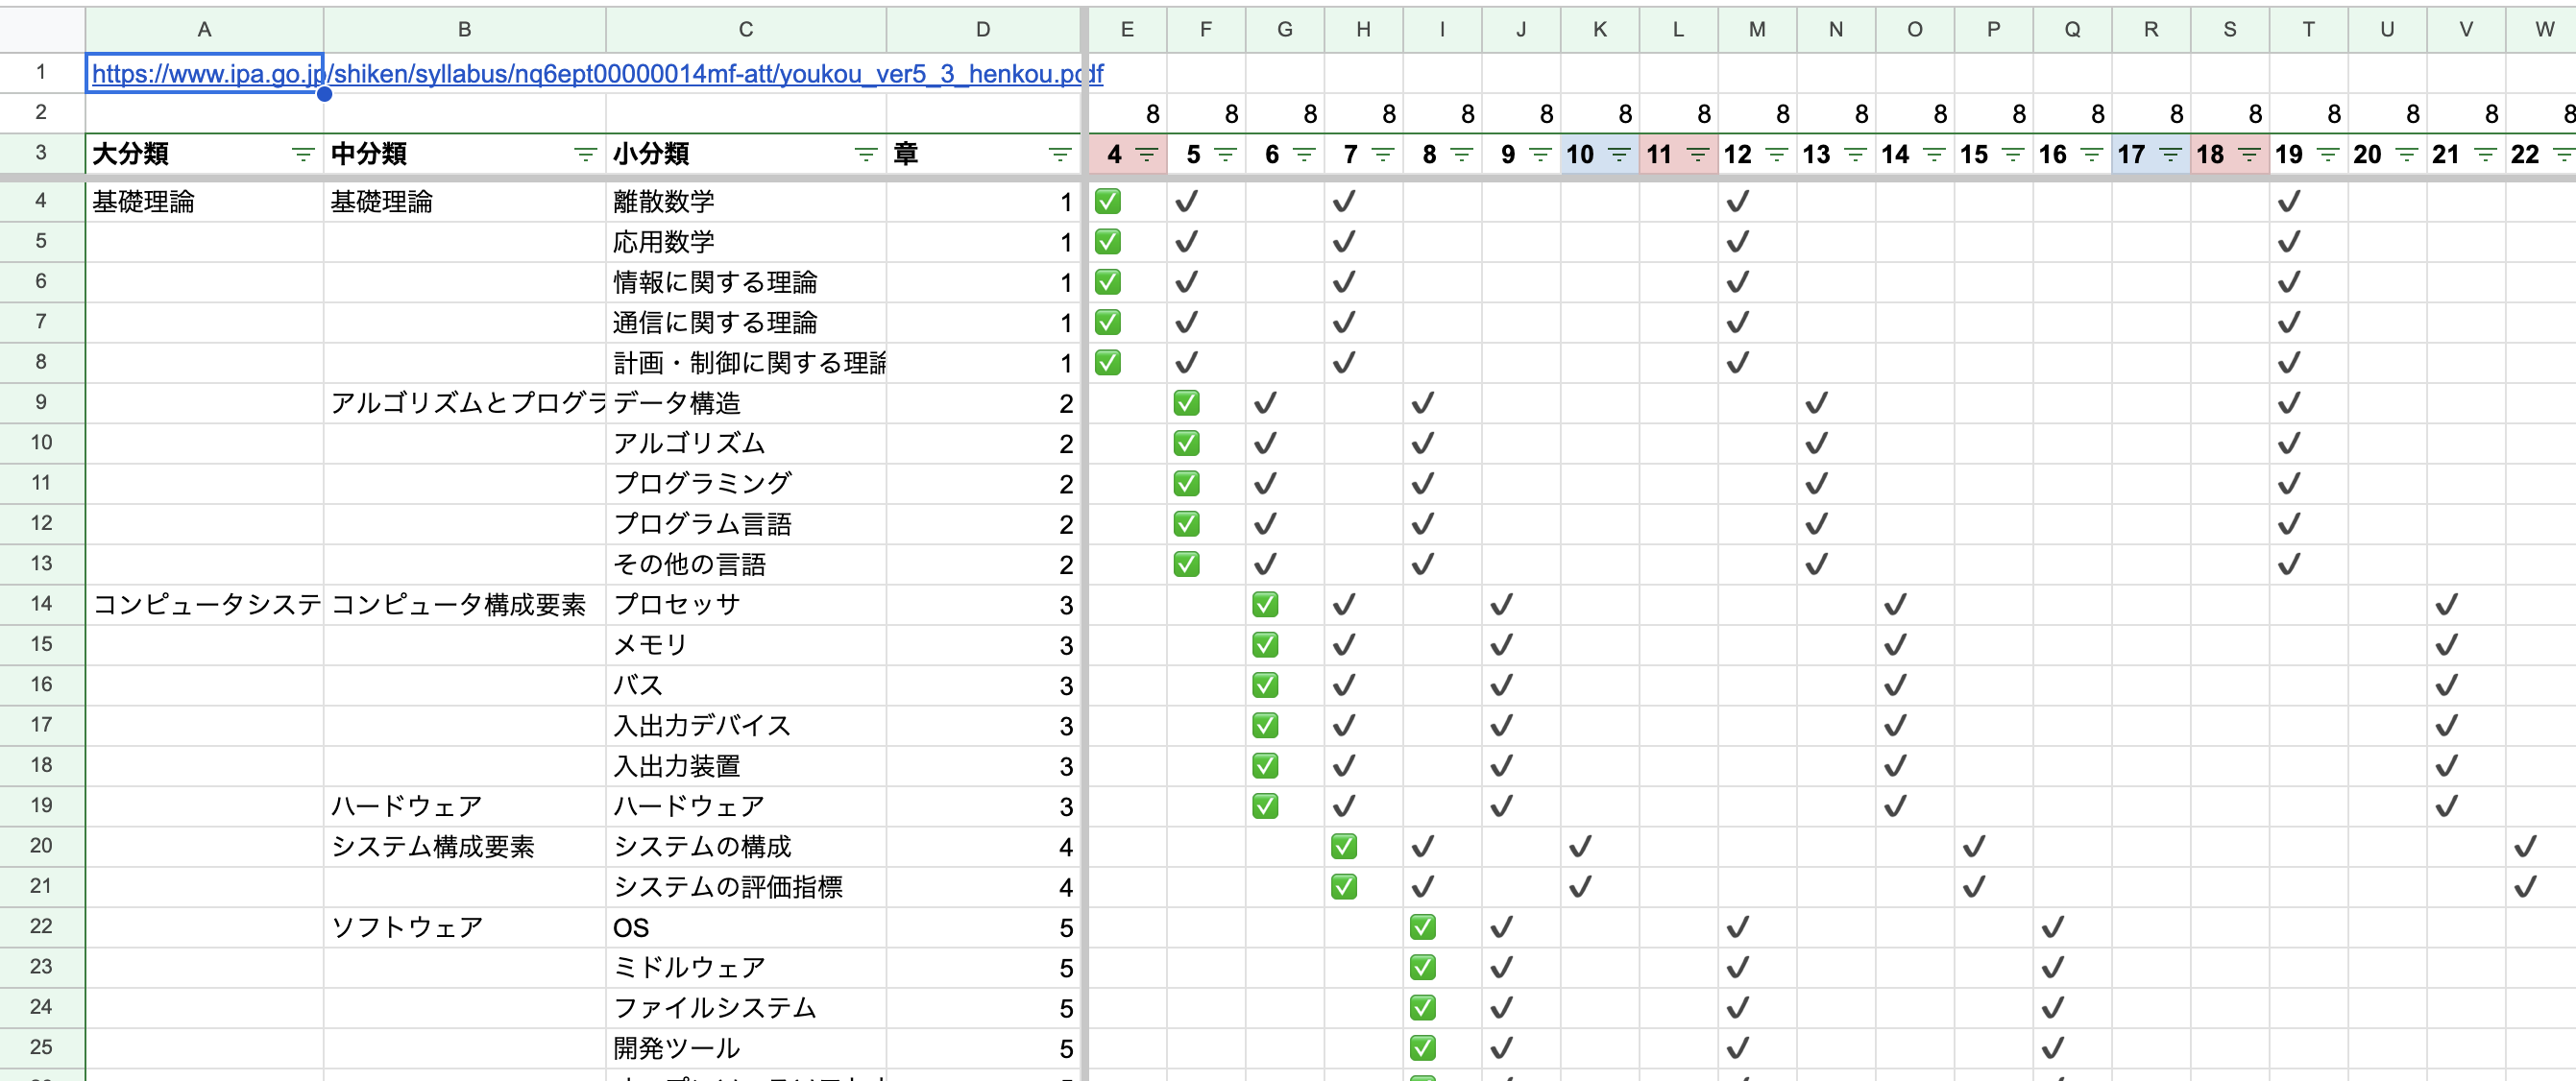
Task: Click the filter icon in column 12 header
Action: click(x=1777, y=155)
